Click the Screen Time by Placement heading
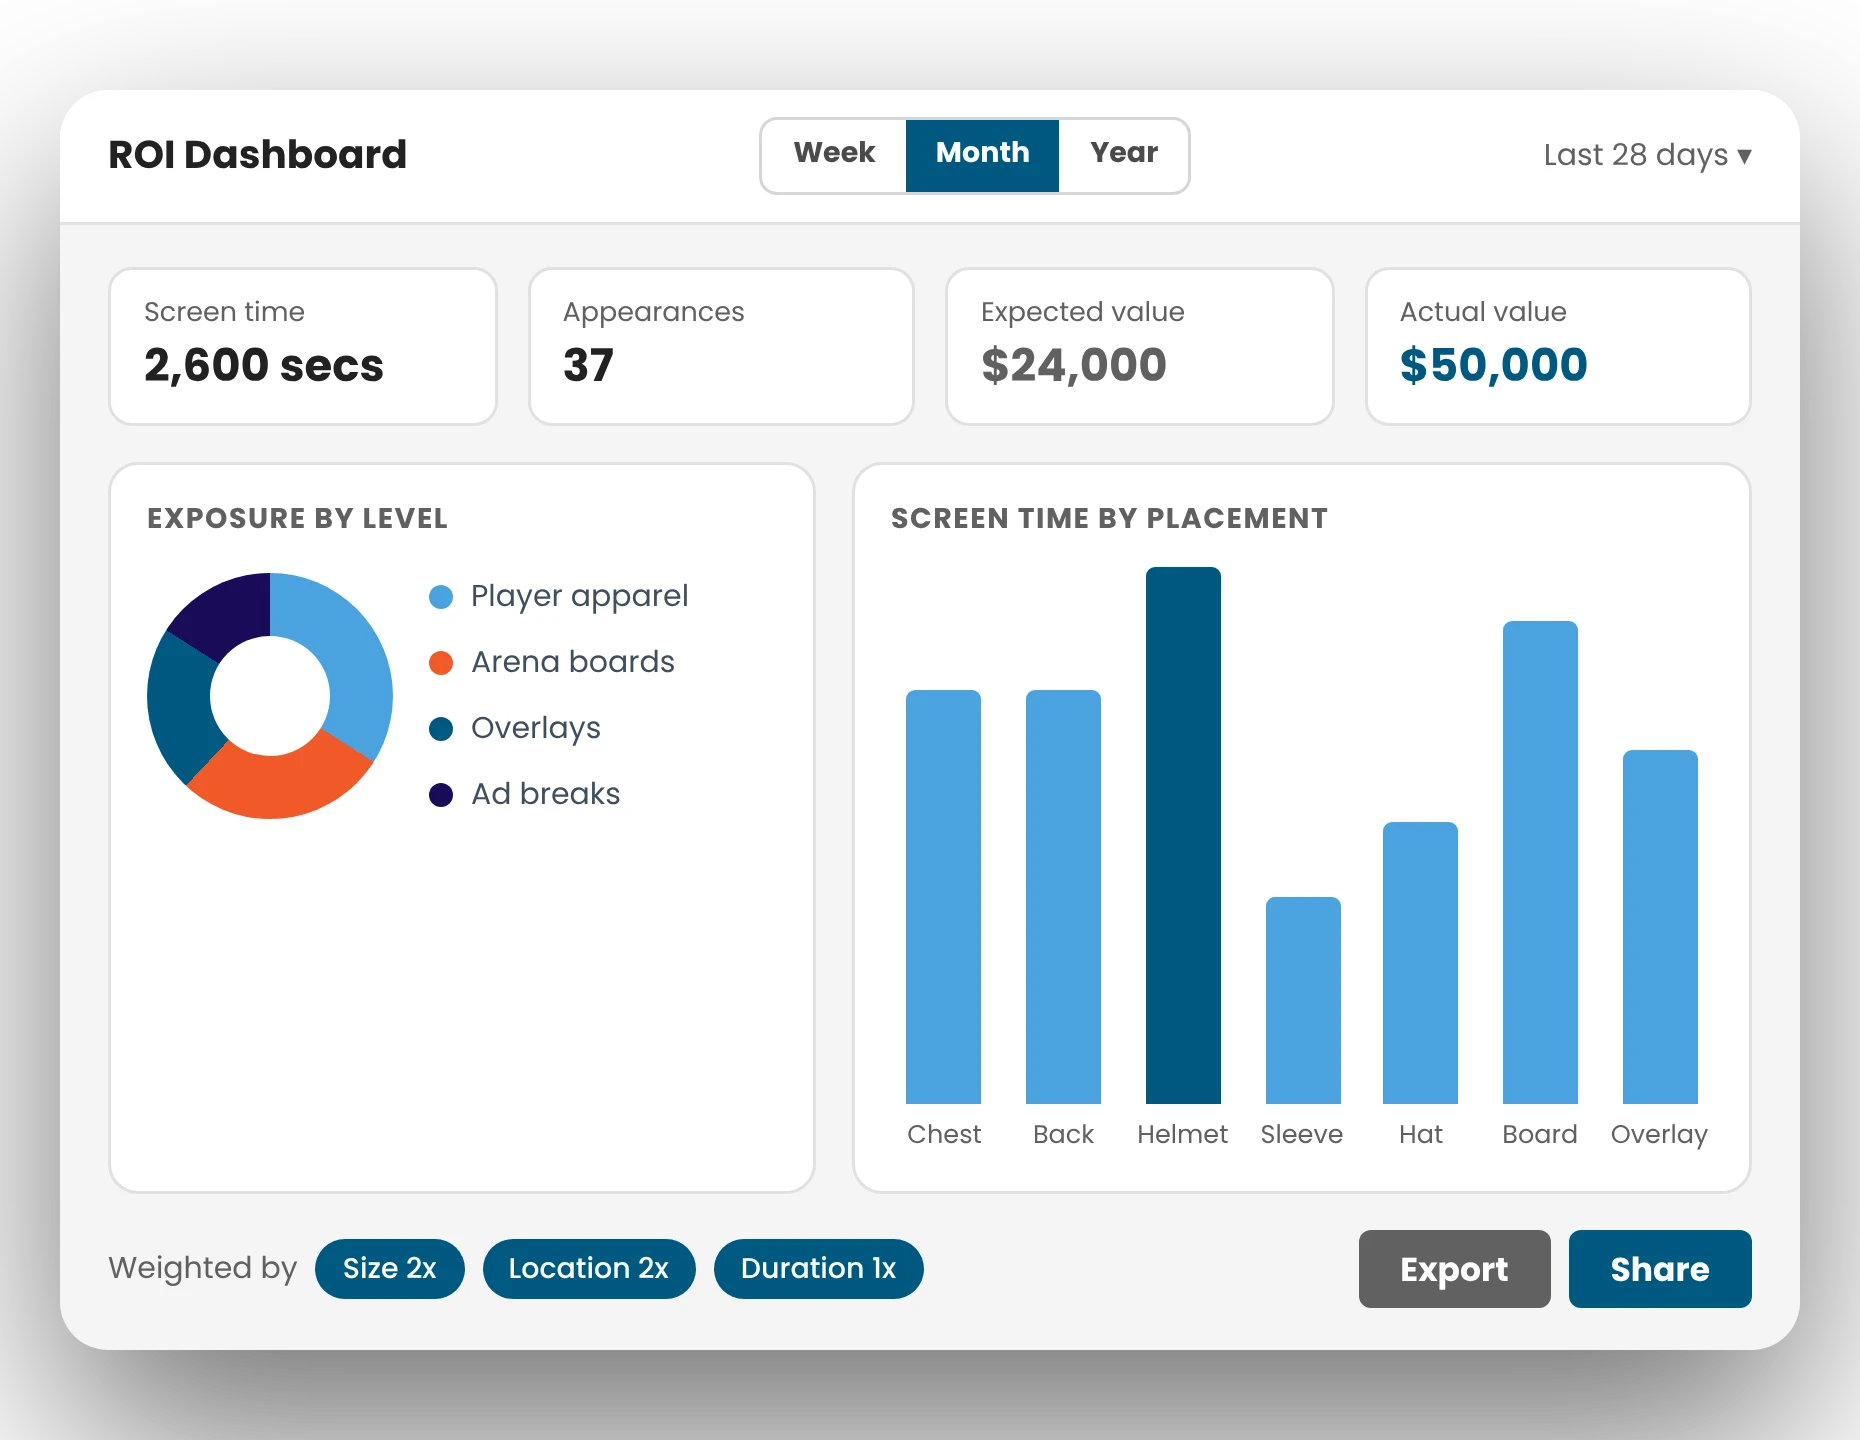Screen dimensions: 1860x1440 [x=1109, y=518]
